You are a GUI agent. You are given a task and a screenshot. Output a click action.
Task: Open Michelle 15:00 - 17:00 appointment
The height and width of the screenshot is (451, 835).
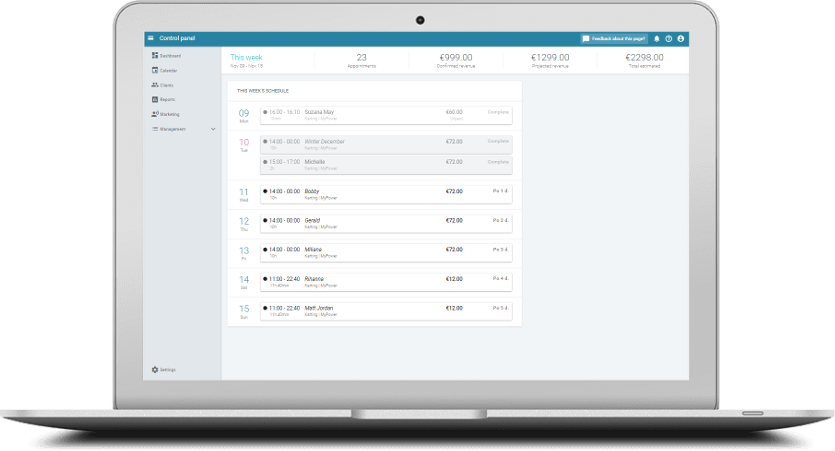click(386, 165)
